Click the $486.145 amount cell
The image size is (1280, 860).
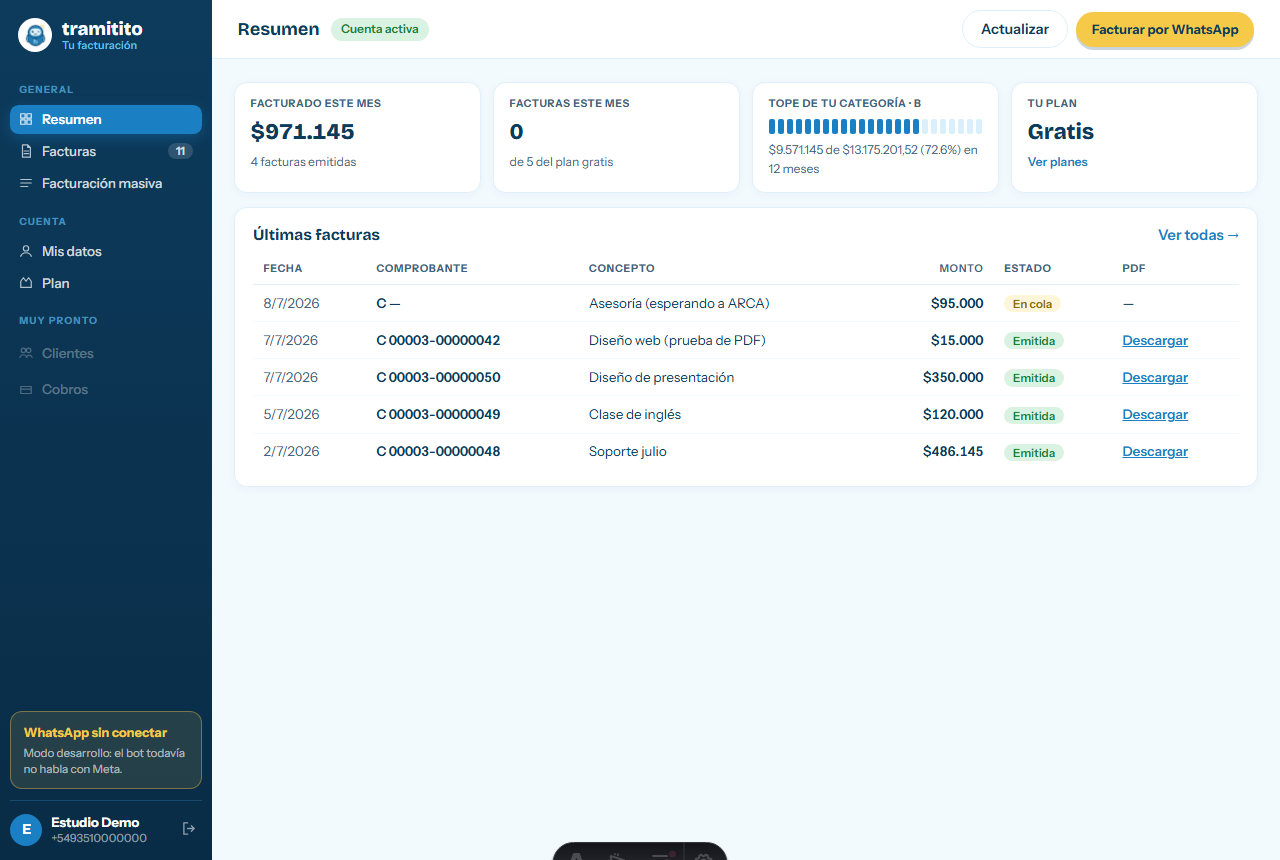pyautogui.click(x=953, y=451)
